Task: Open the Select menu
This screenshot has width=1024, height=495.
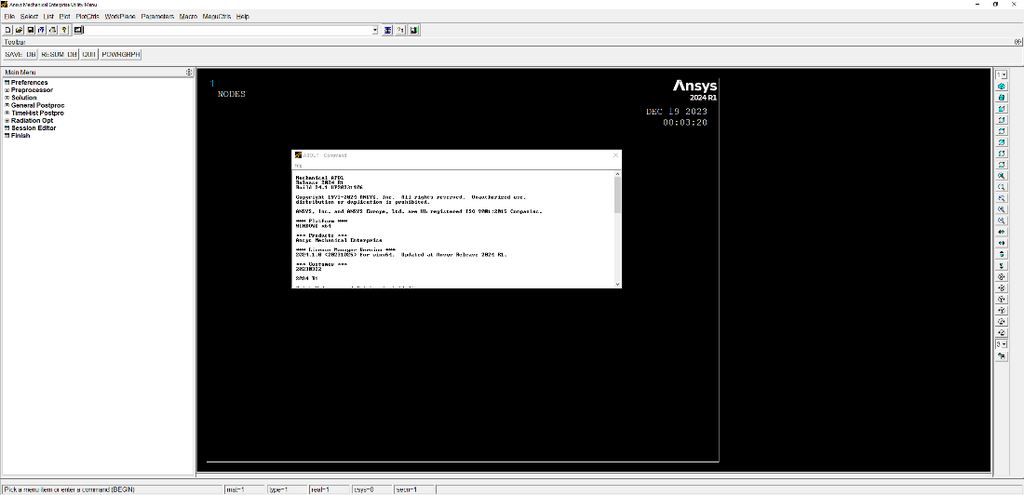Action: (29, 16)
